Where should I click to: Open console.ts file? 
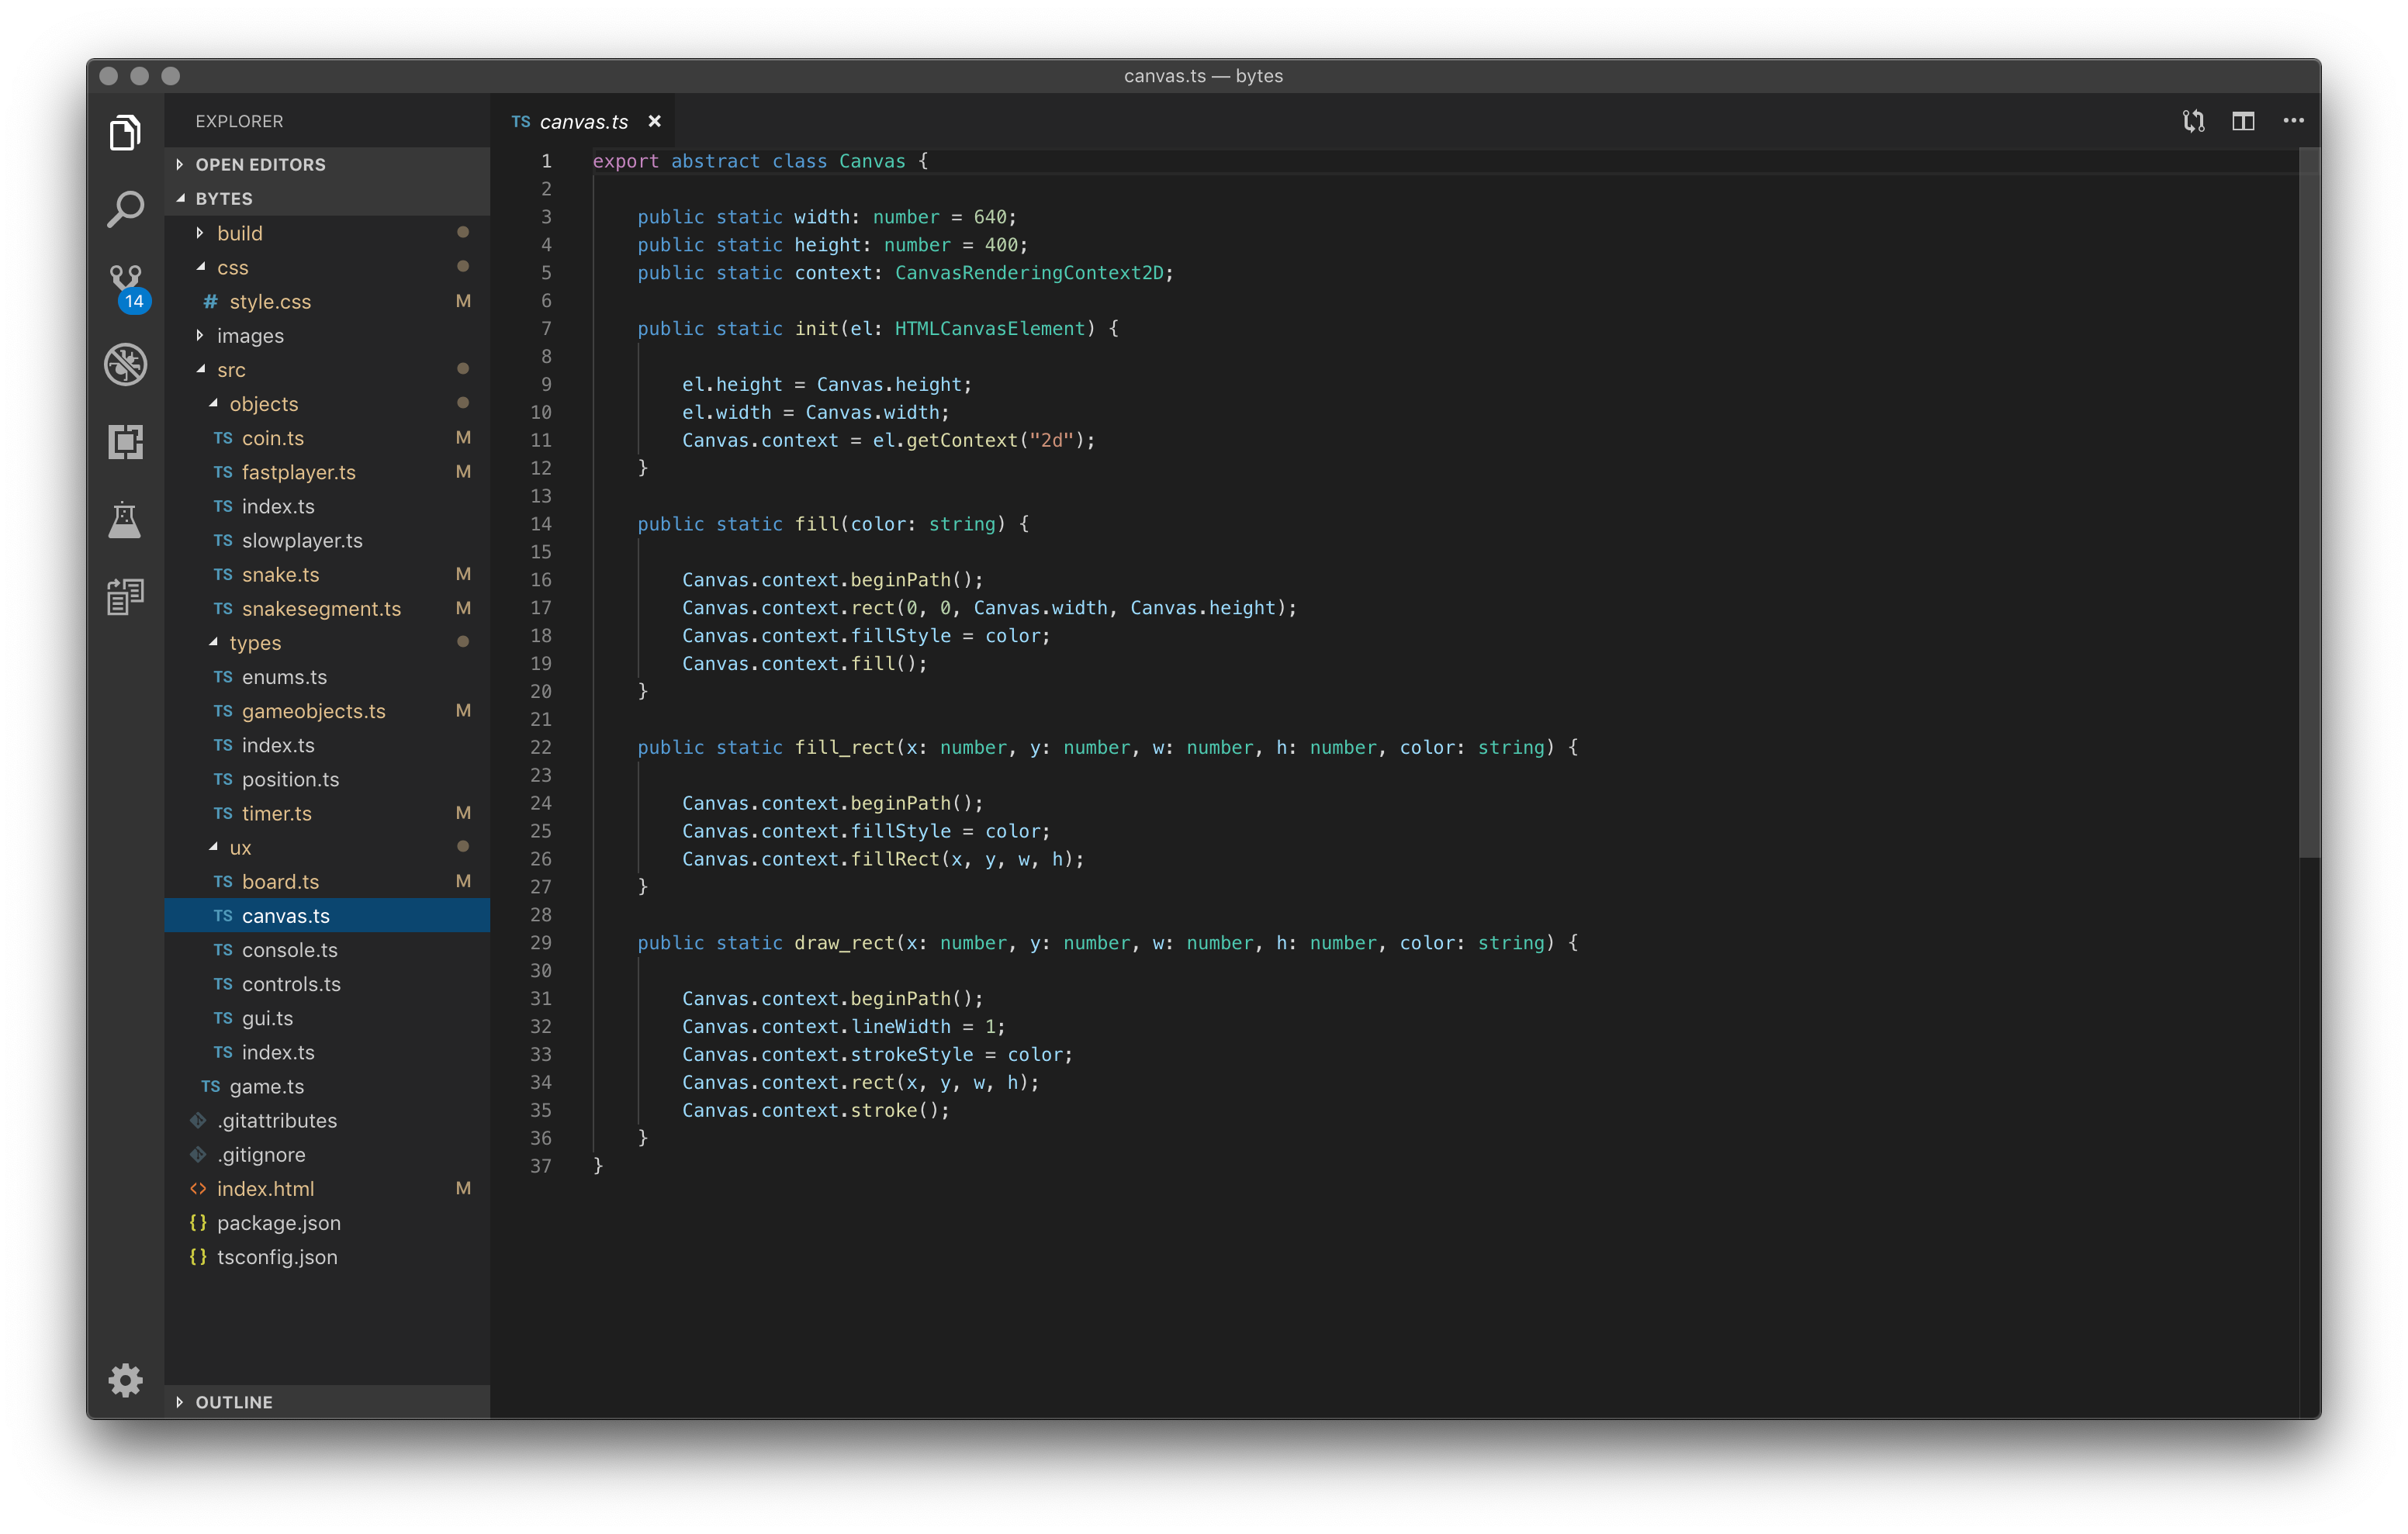(328, 949)
